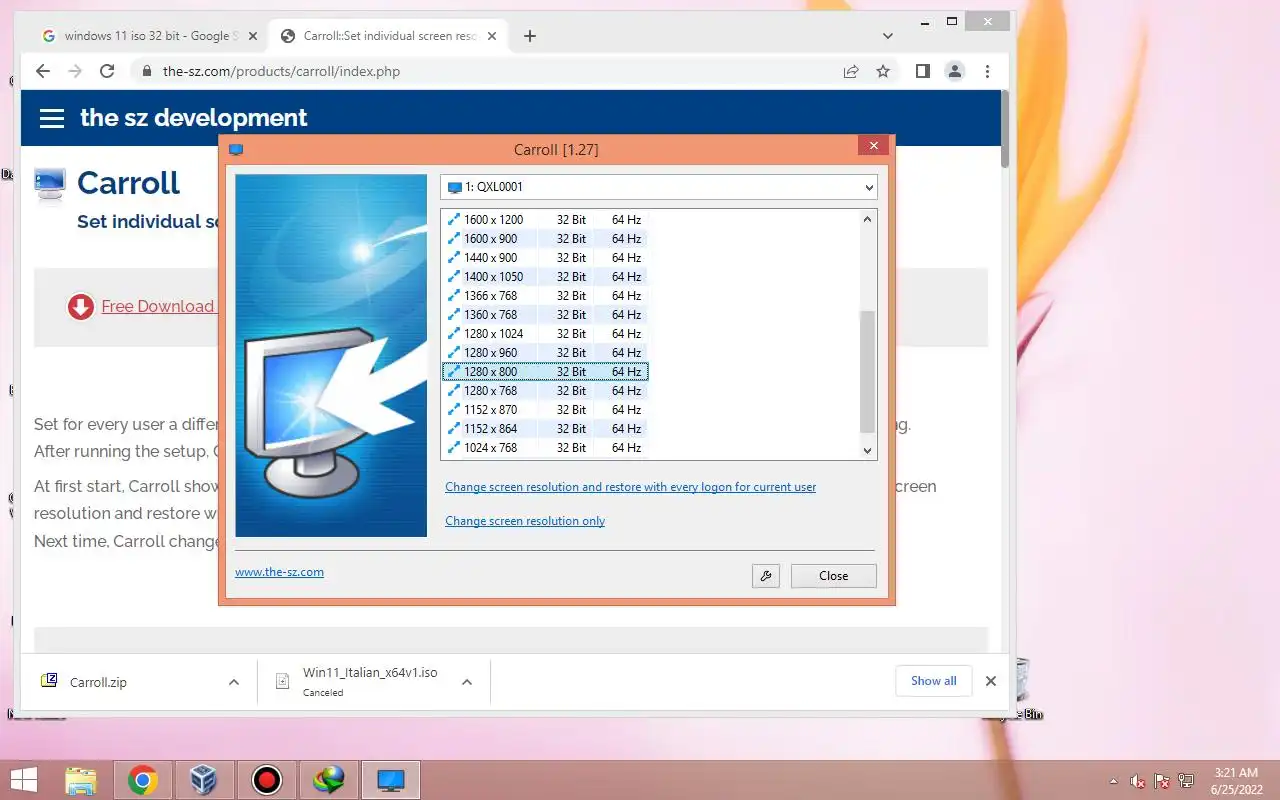
Task: Click the share page icon in address bar
Action: [x=851, y=71]
